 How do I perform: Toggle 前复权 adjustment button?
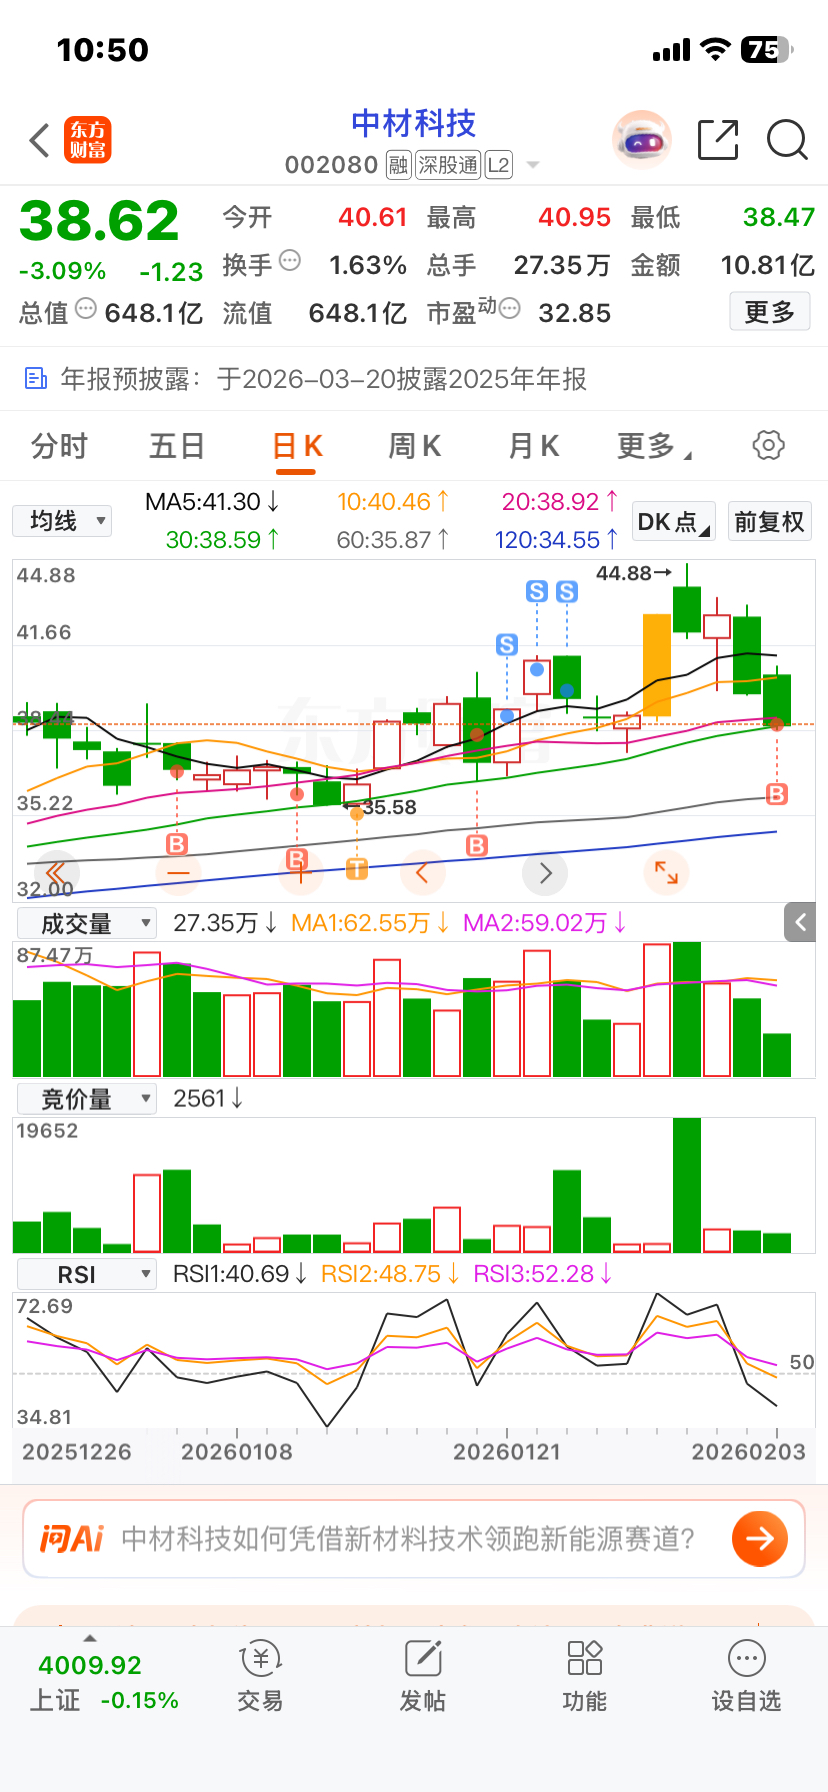pos(769,521)
